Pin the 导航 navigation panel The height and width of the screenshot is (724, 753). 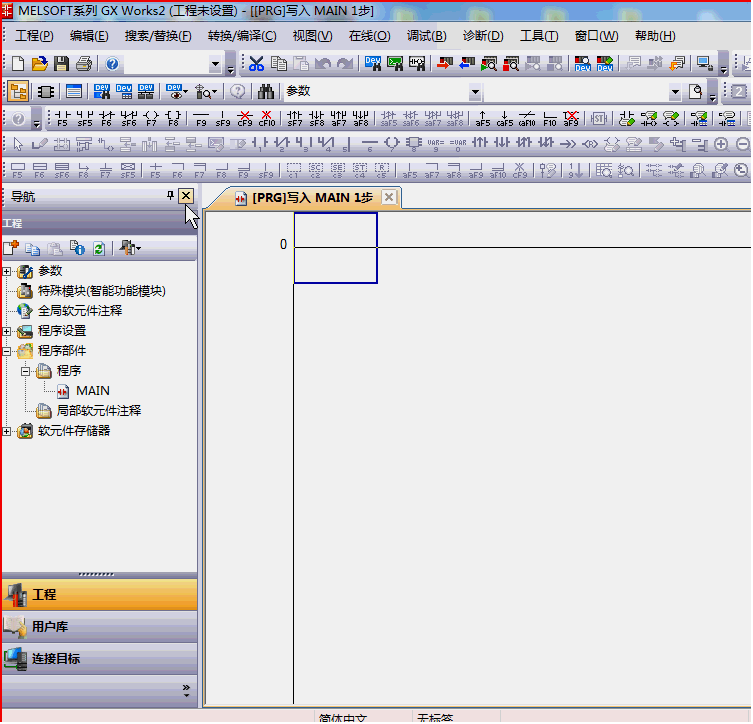click(170, 197)
